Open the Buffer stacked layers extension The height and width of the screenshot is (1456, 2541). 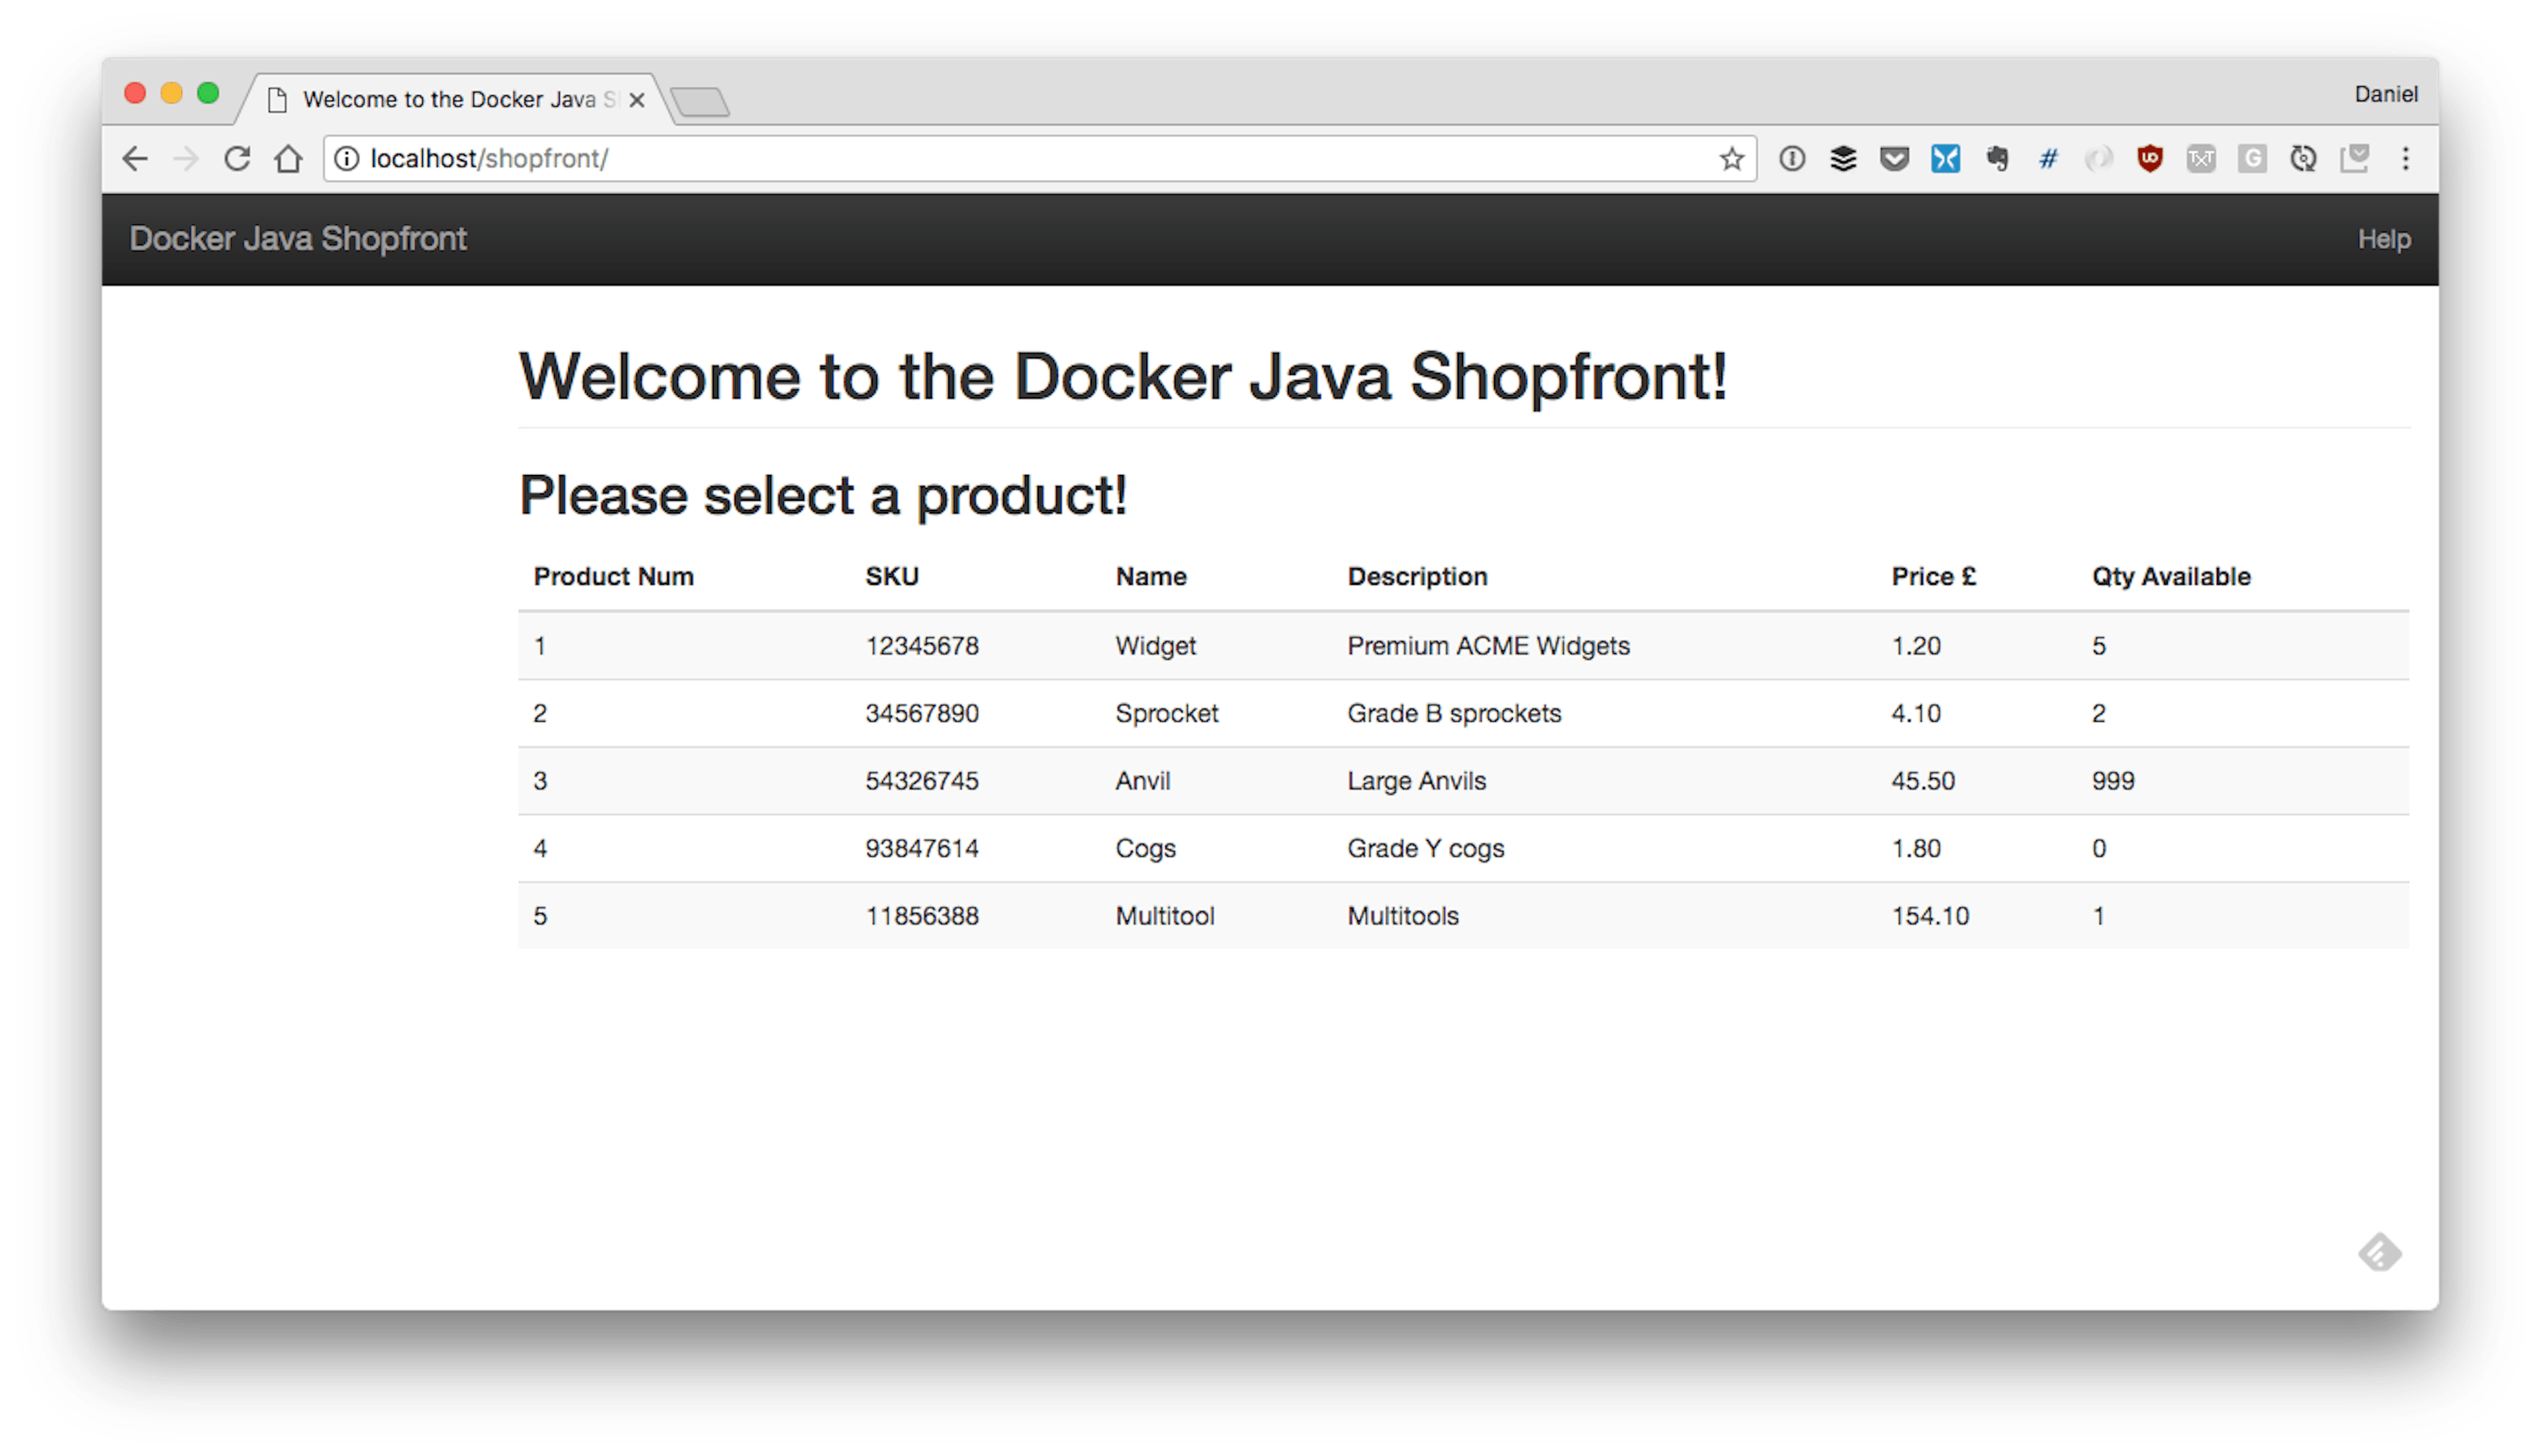click(x=1843, y=158)
